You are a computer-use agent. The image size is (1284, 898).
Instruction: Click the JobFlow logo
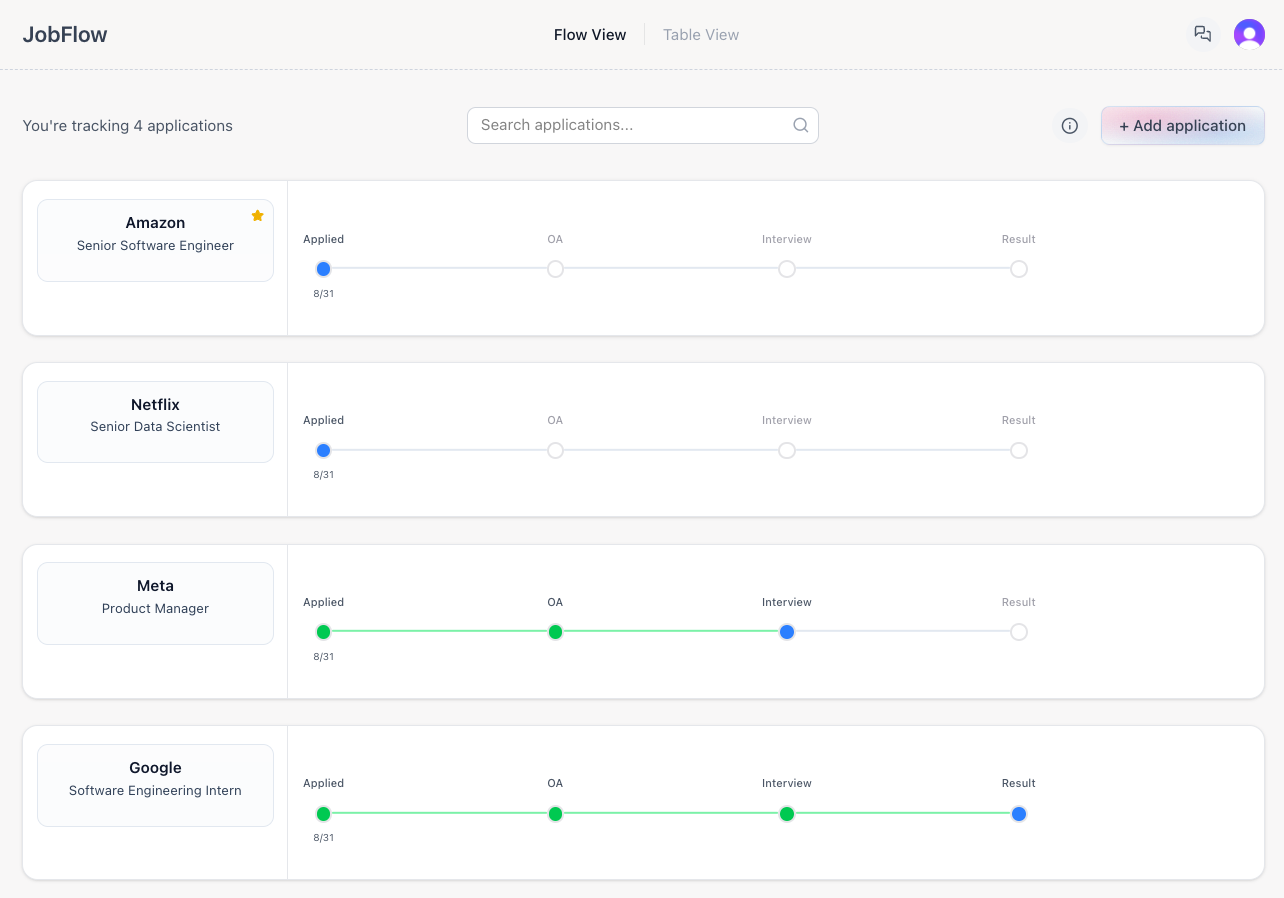click(65, 35)
